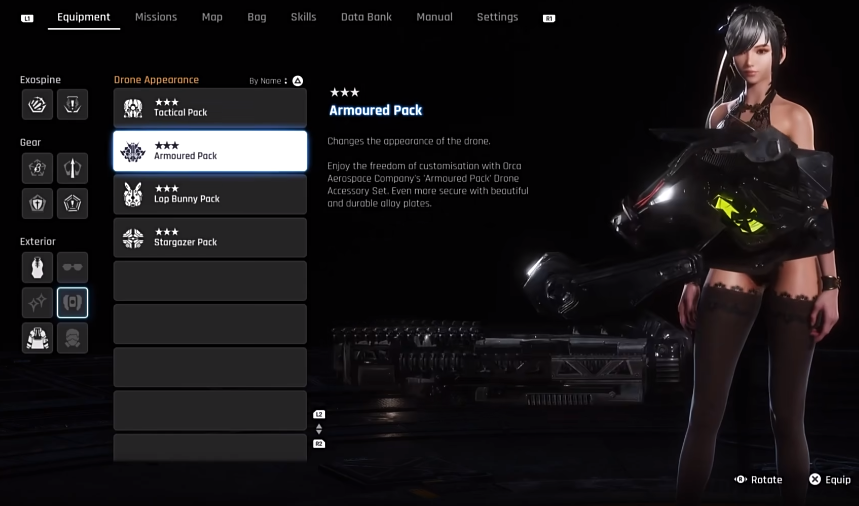This screenshot has width=859, height=506.
Task: Open the Exterior outfit bodysuit slot
Action: point(37,267)
